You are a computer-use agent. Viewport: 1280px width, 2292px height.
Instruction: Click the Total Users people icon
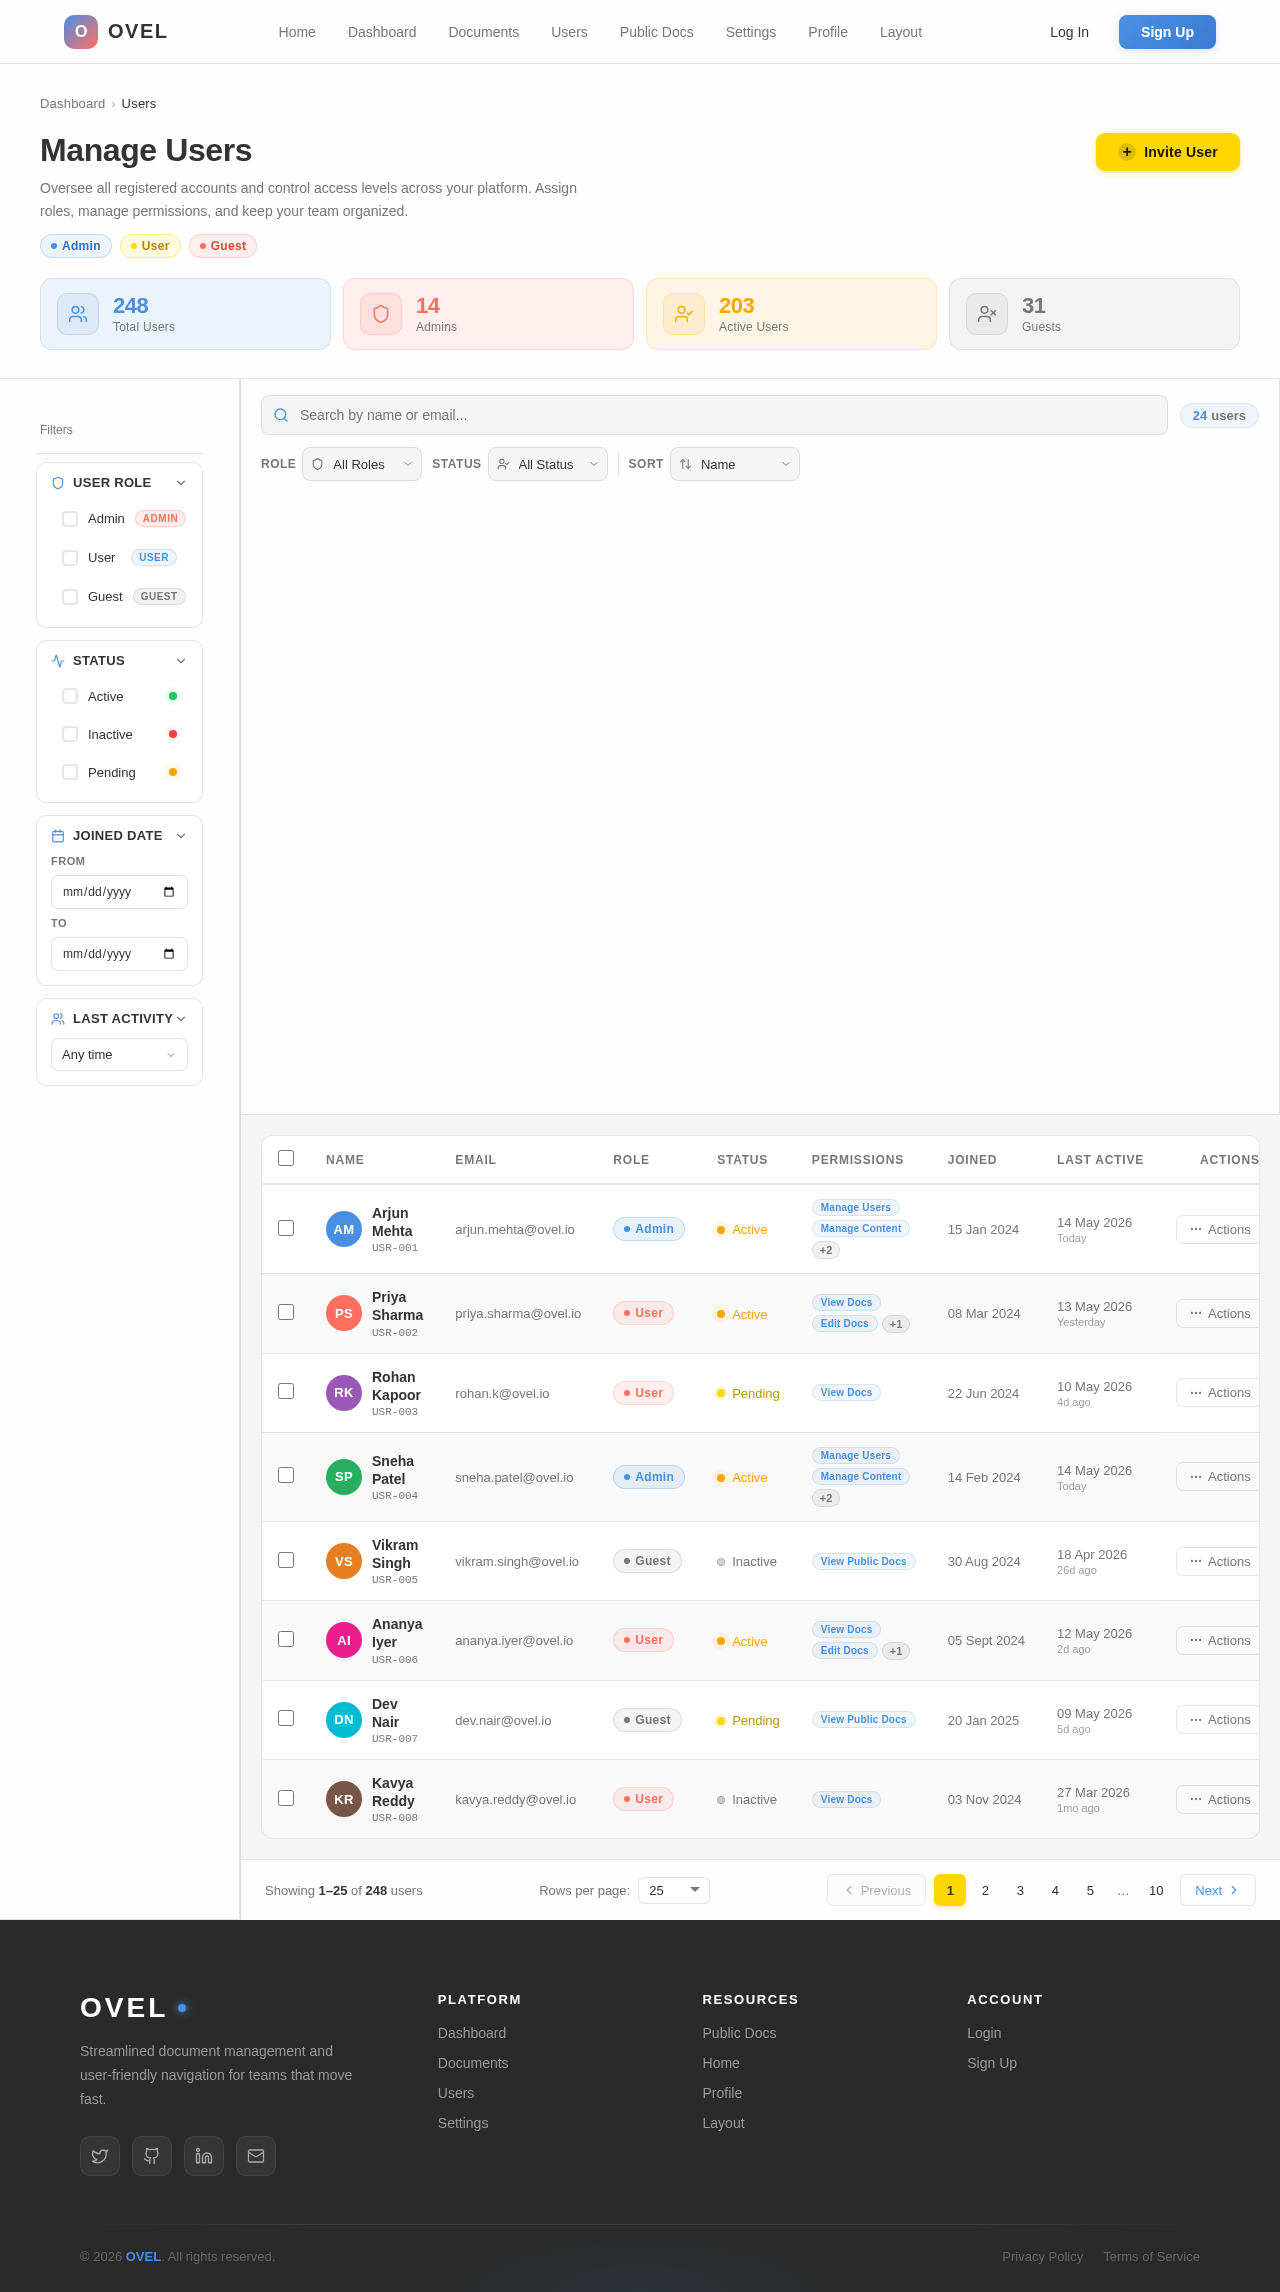pyautogui.click(x=78, y=314)
